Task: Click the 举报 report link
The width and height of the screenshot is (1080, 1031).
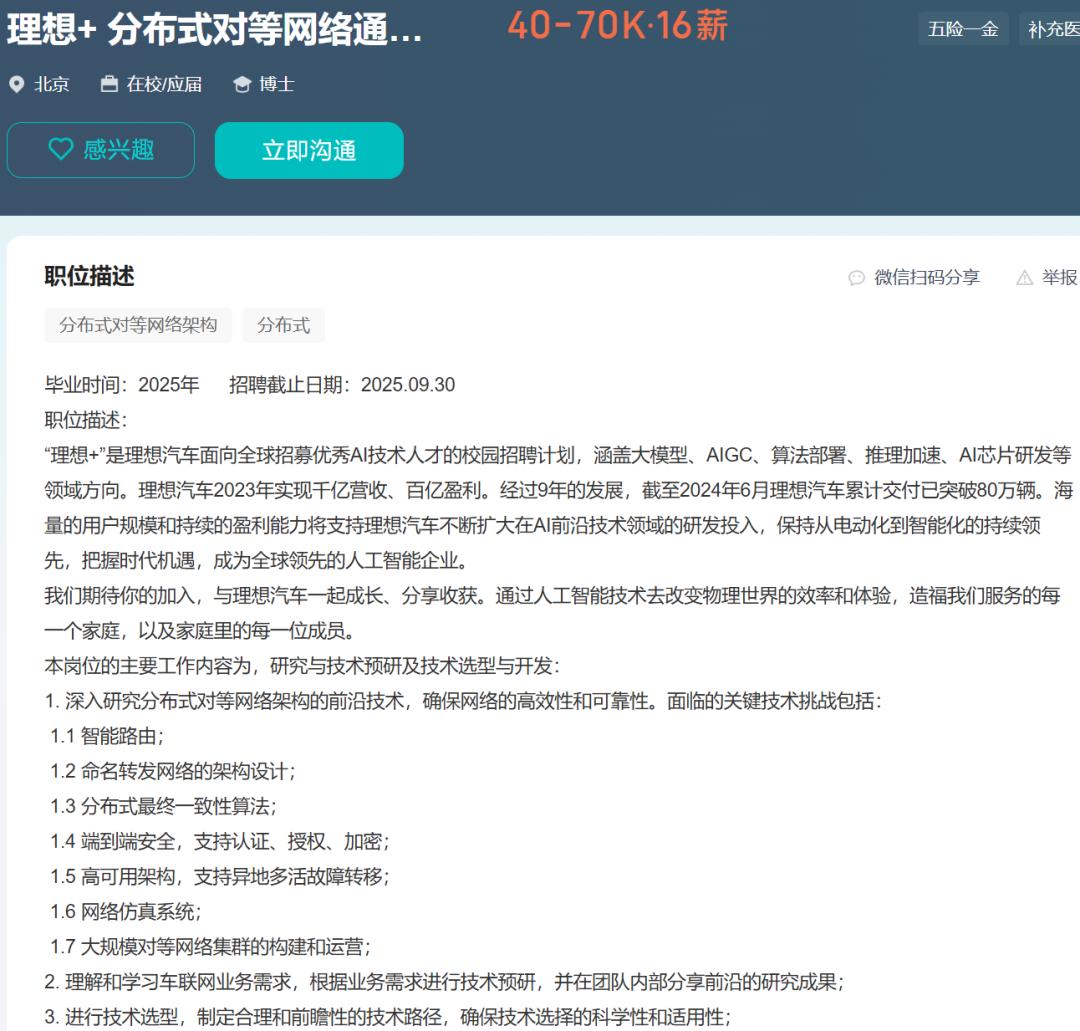Action: [x=1059, y=278]
